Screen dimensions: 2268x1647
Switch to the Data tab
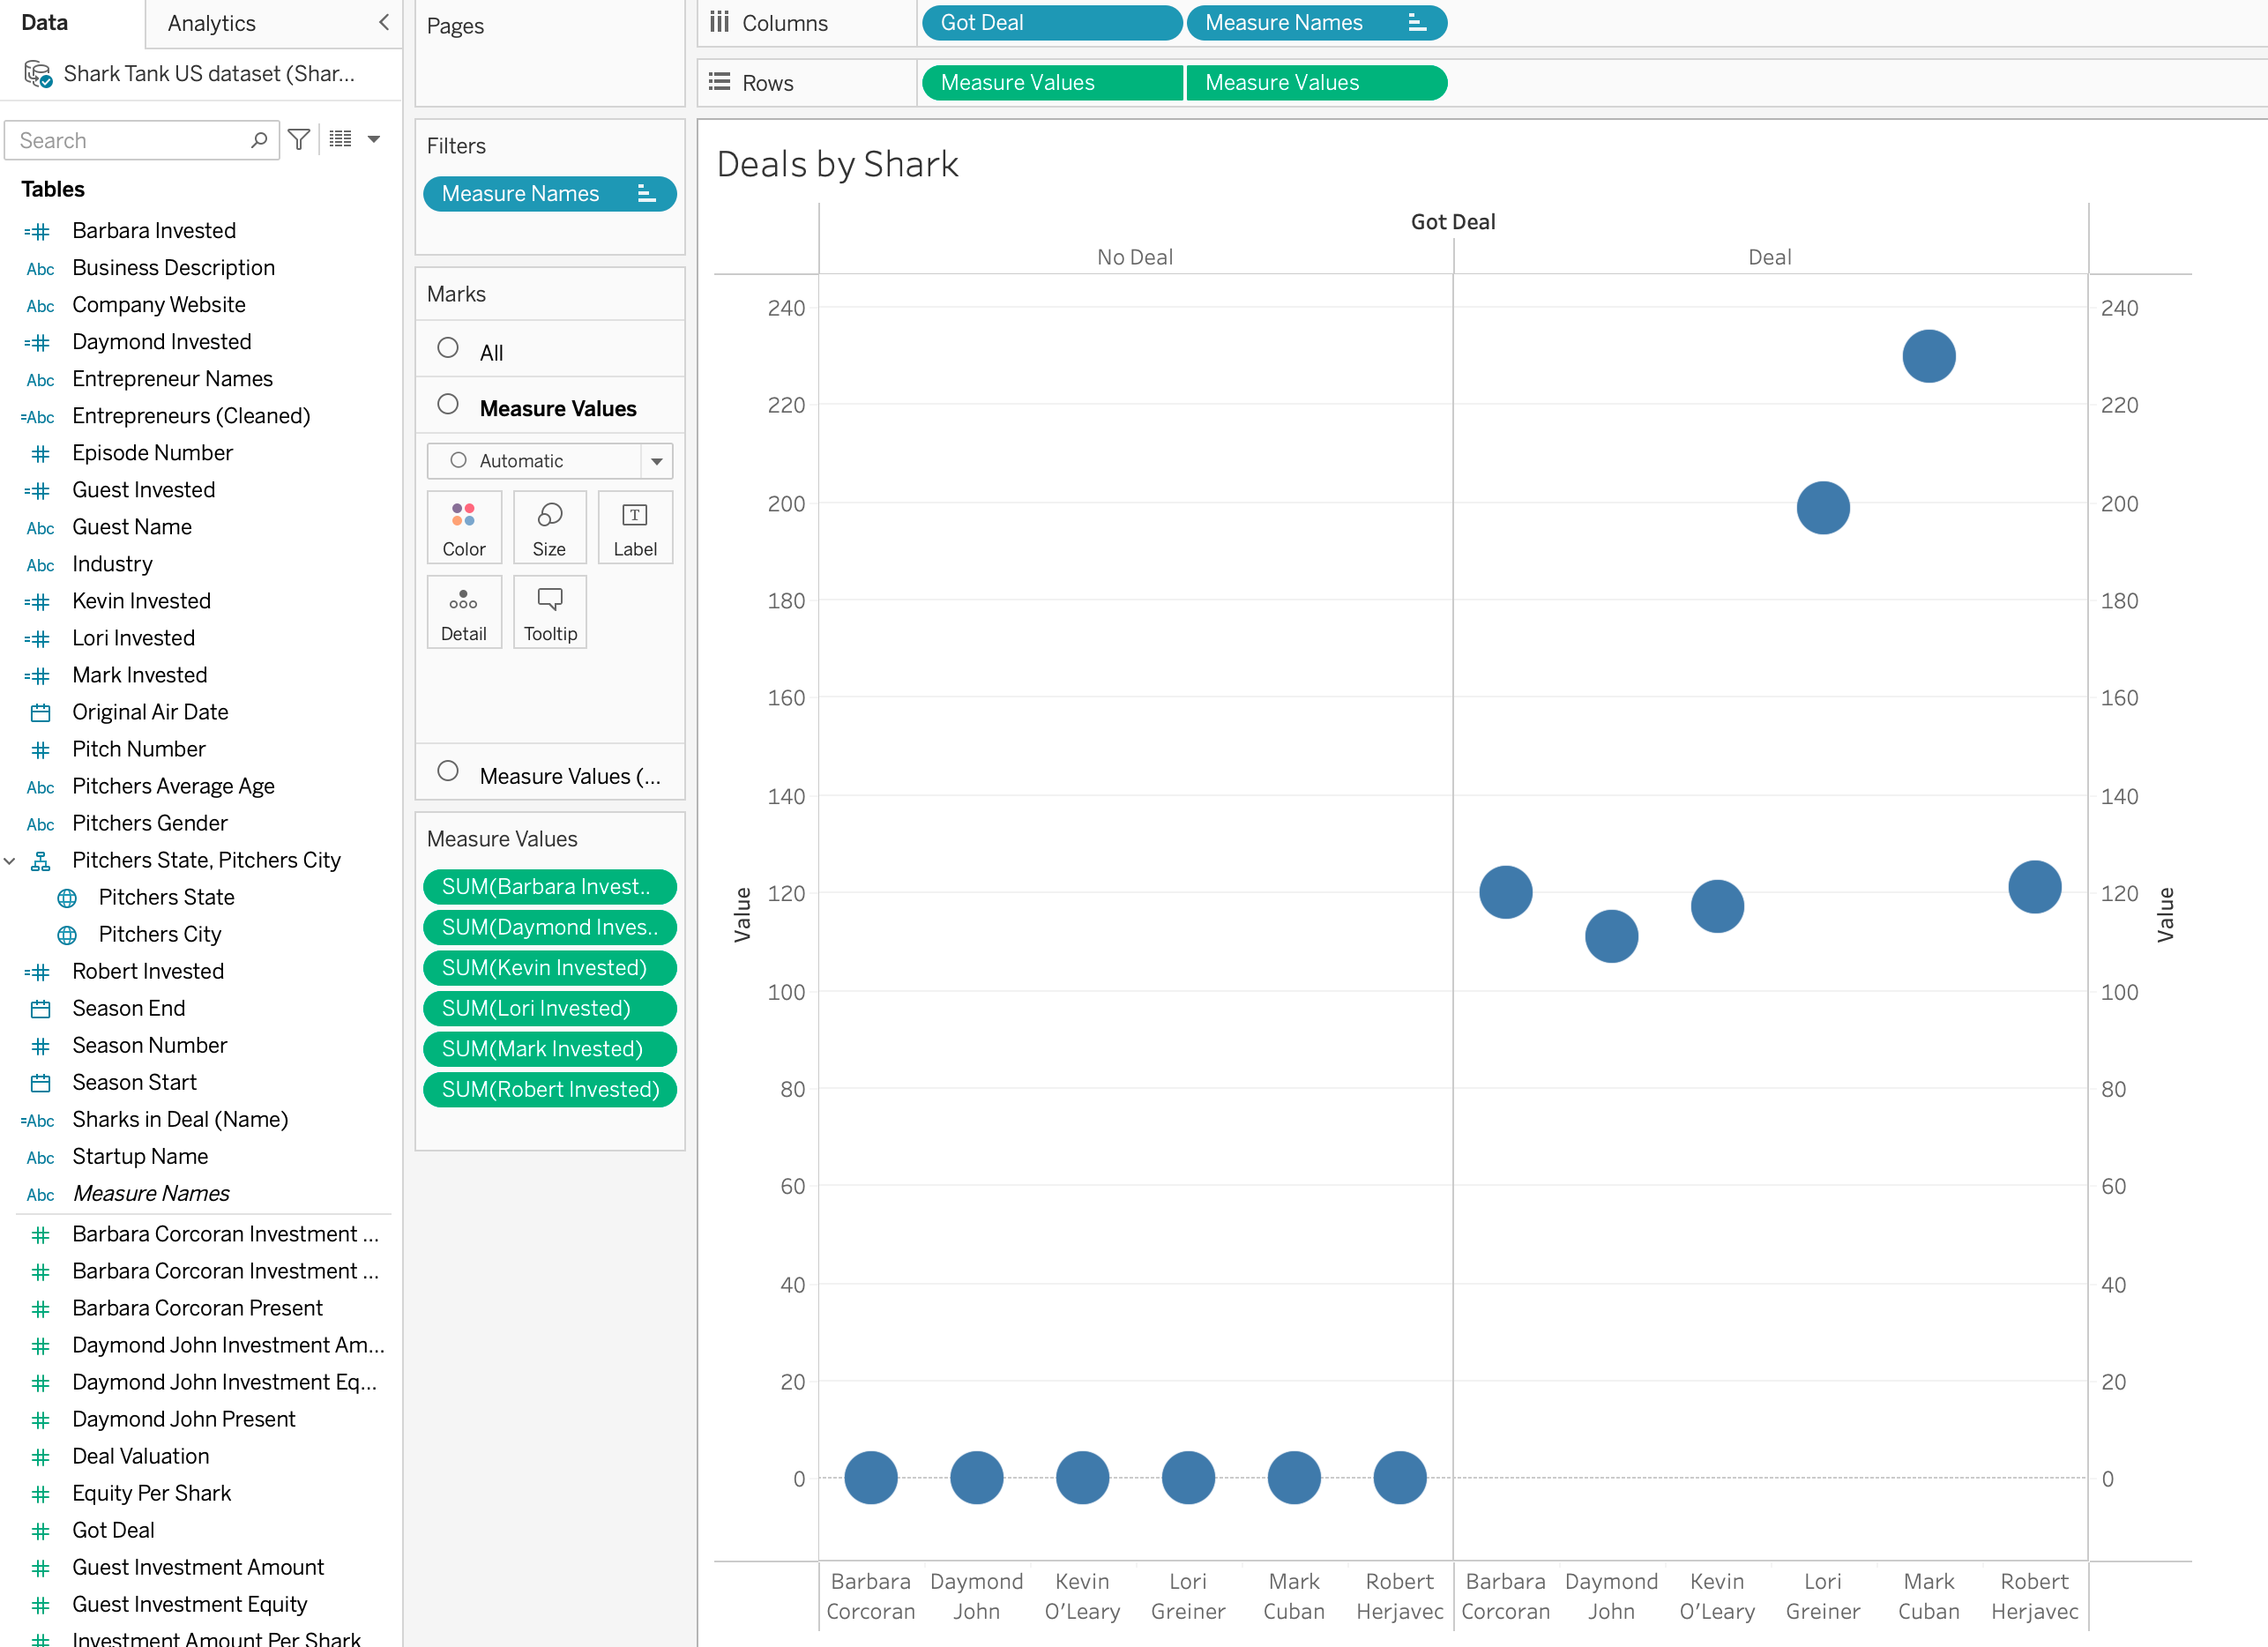click(45, 23)
